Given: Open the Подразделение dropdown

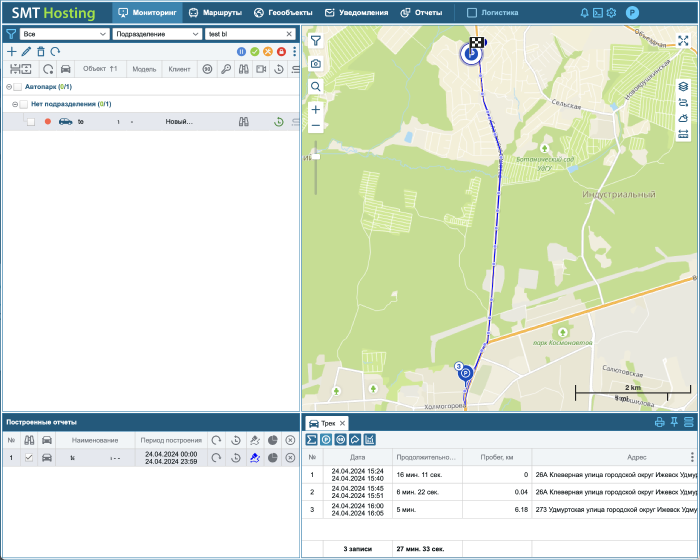Looking at the screenshot, I should (x=157, y=34).
